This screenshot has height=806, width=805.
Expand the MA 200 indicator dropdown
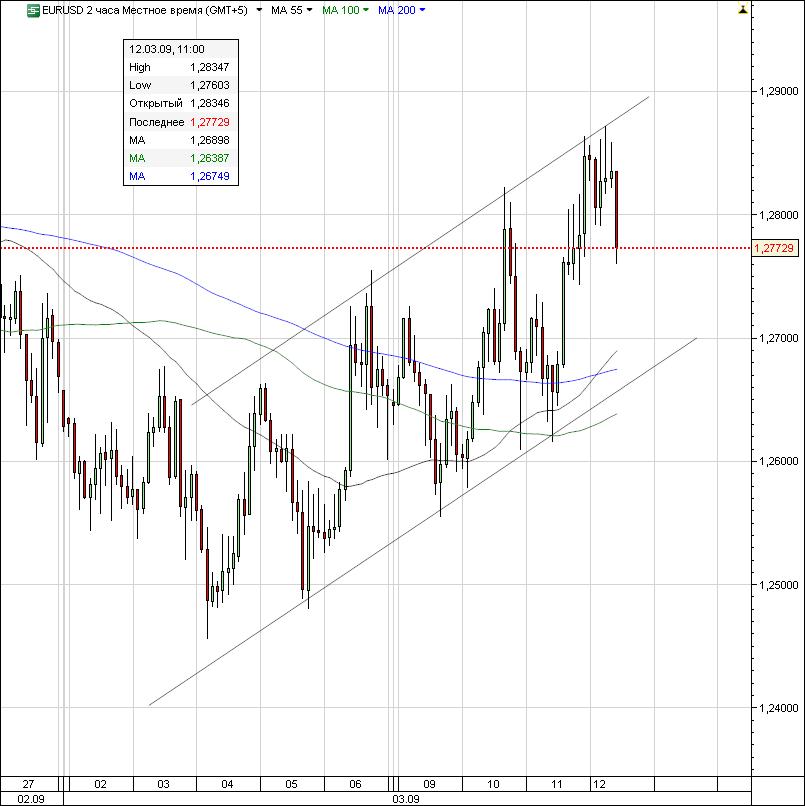tap(422, 10)
